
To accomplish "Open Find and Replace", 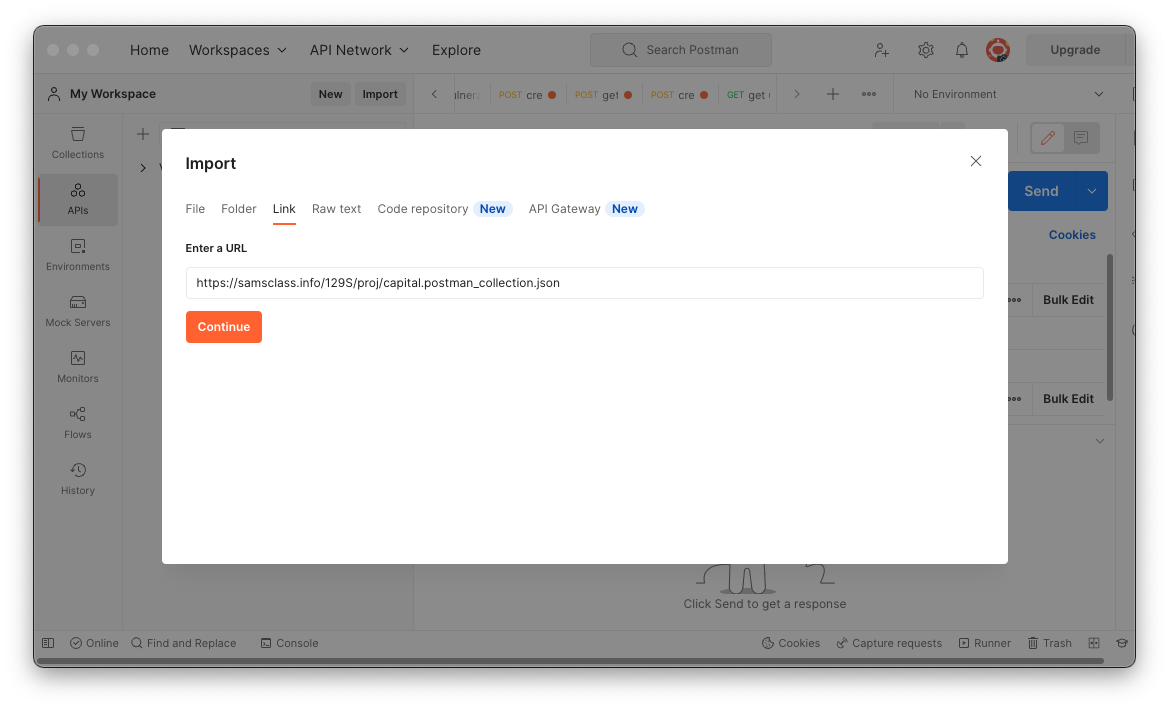I will coord(183,643).
